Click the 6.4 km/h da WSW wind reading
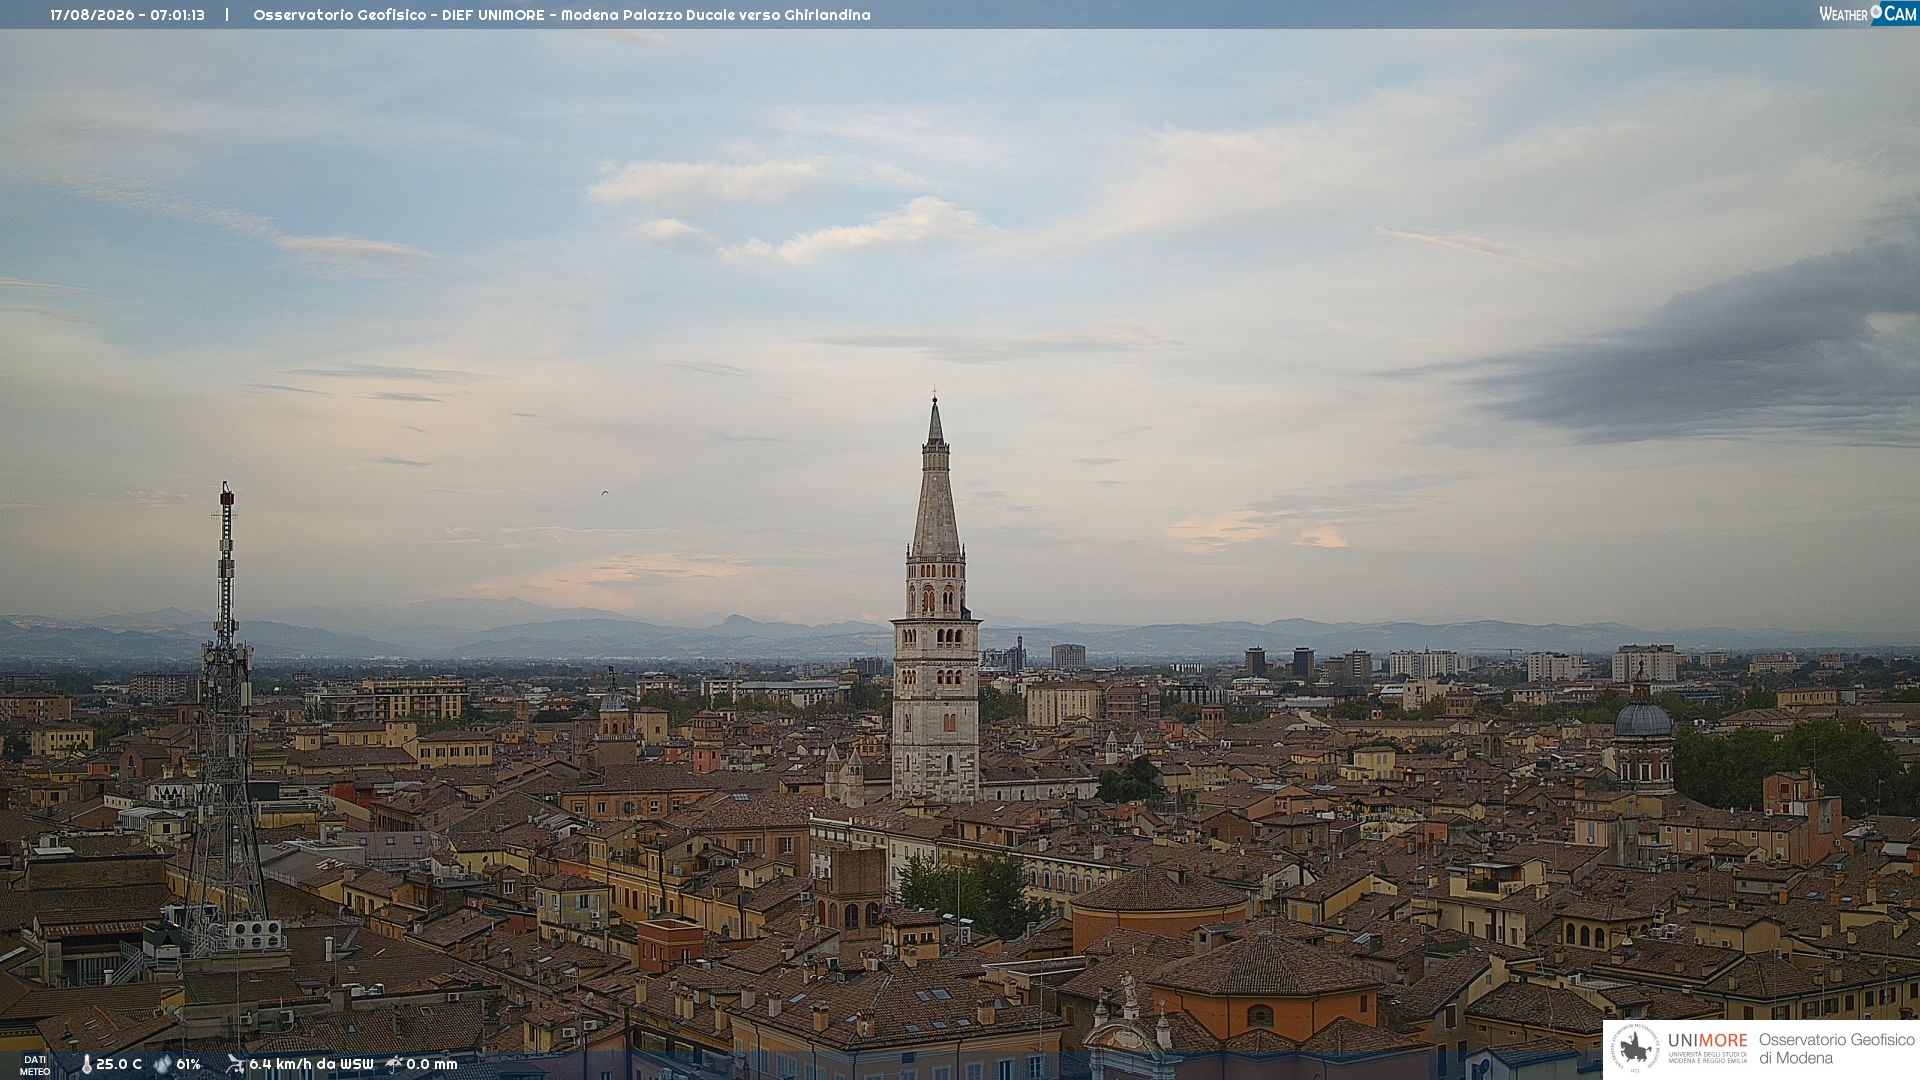Image resolution: width=1920 pixels, height=1080 pixels. 311,1064
